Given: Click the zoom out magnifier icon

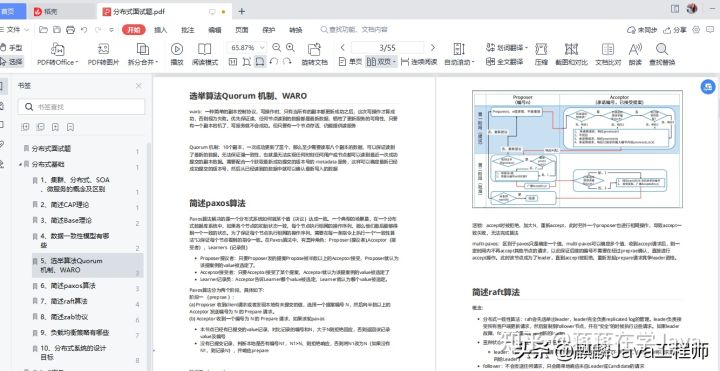Looking at the screenshot, I should pyautogui.click(x=276, y=47).
